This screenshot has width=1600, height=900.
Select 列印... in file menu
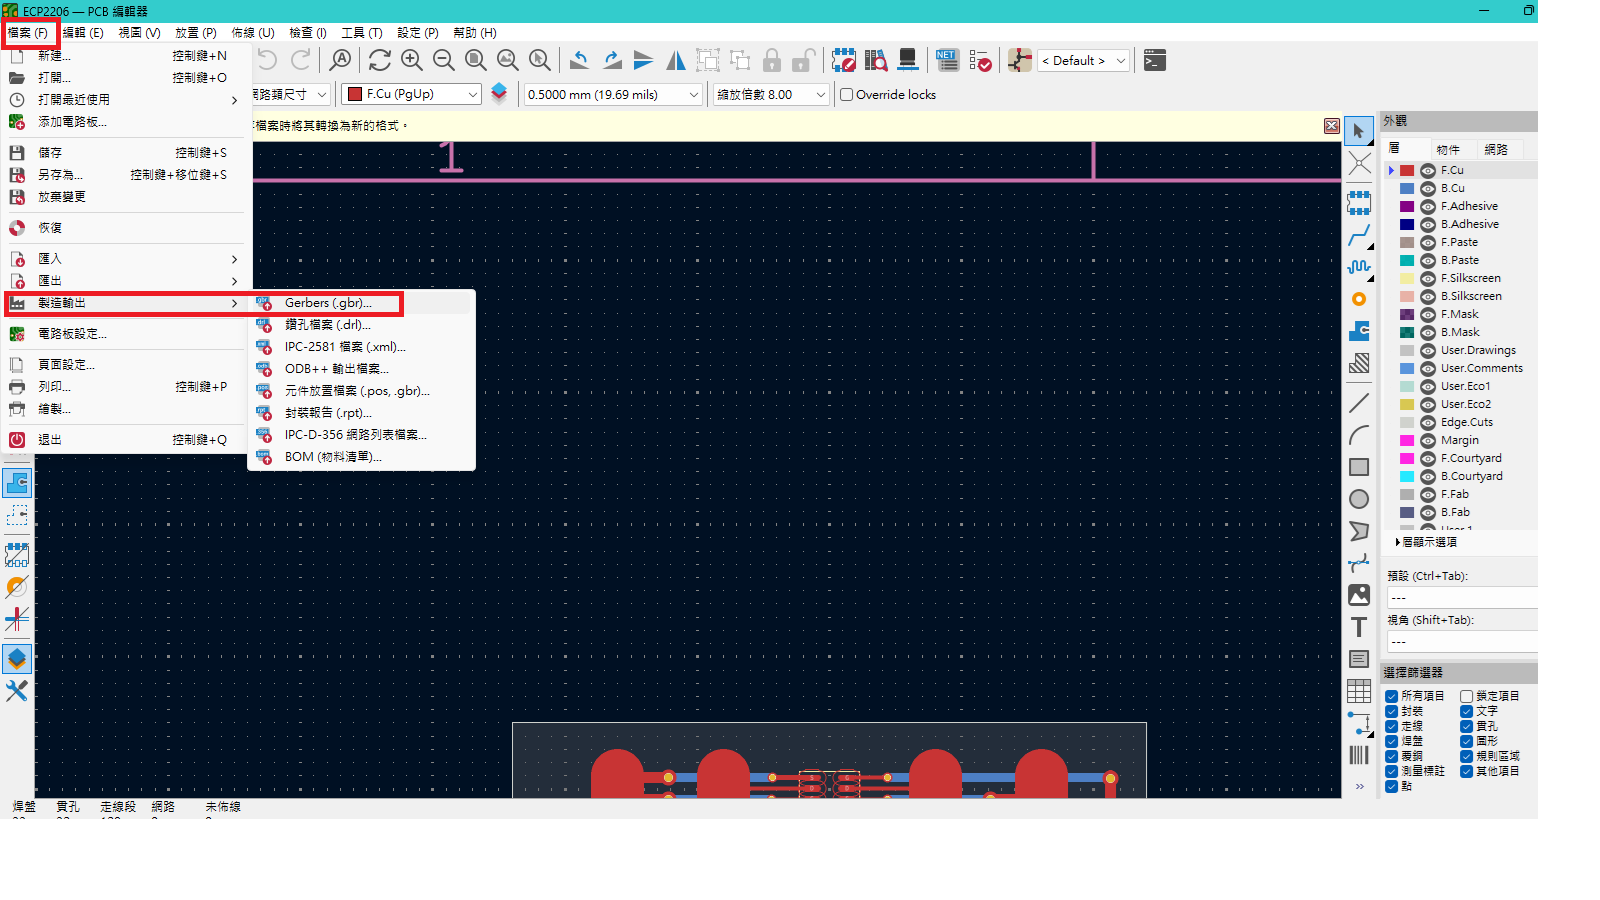pyautogui.click(x=125, y=387)
